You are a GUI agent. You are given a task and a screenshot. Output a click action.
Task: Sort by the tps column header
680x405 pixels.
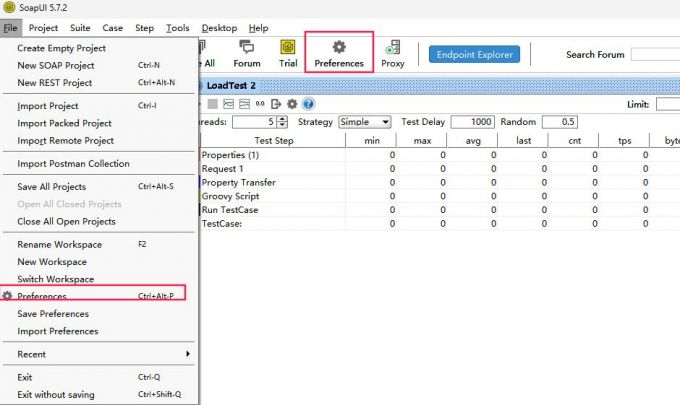pos(624,140)
